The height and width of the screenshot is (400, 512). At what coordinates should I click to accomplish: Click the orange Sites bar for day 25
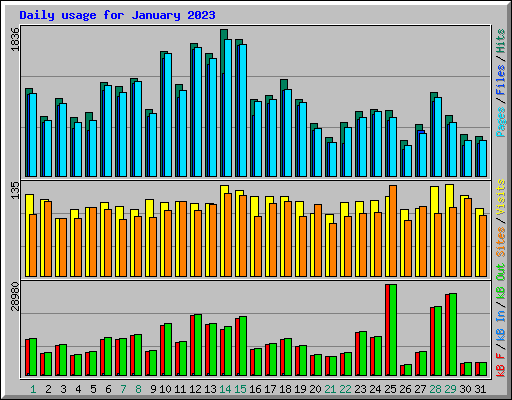tap(393, 231)
